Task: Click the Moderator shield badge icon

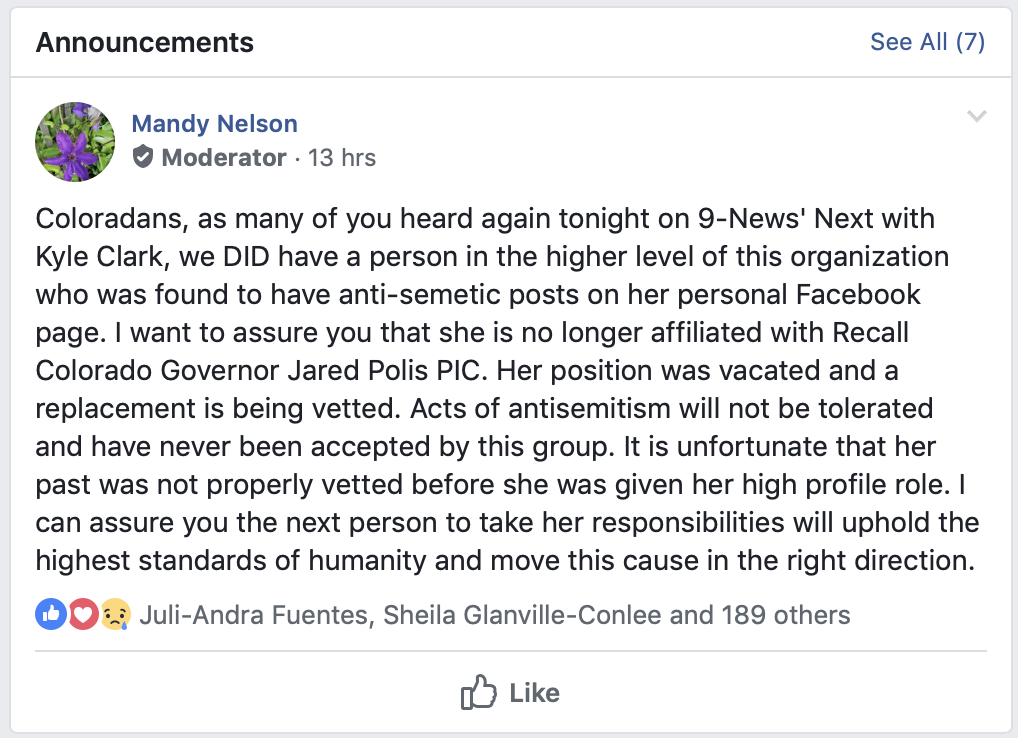Action: click(143, 157)
